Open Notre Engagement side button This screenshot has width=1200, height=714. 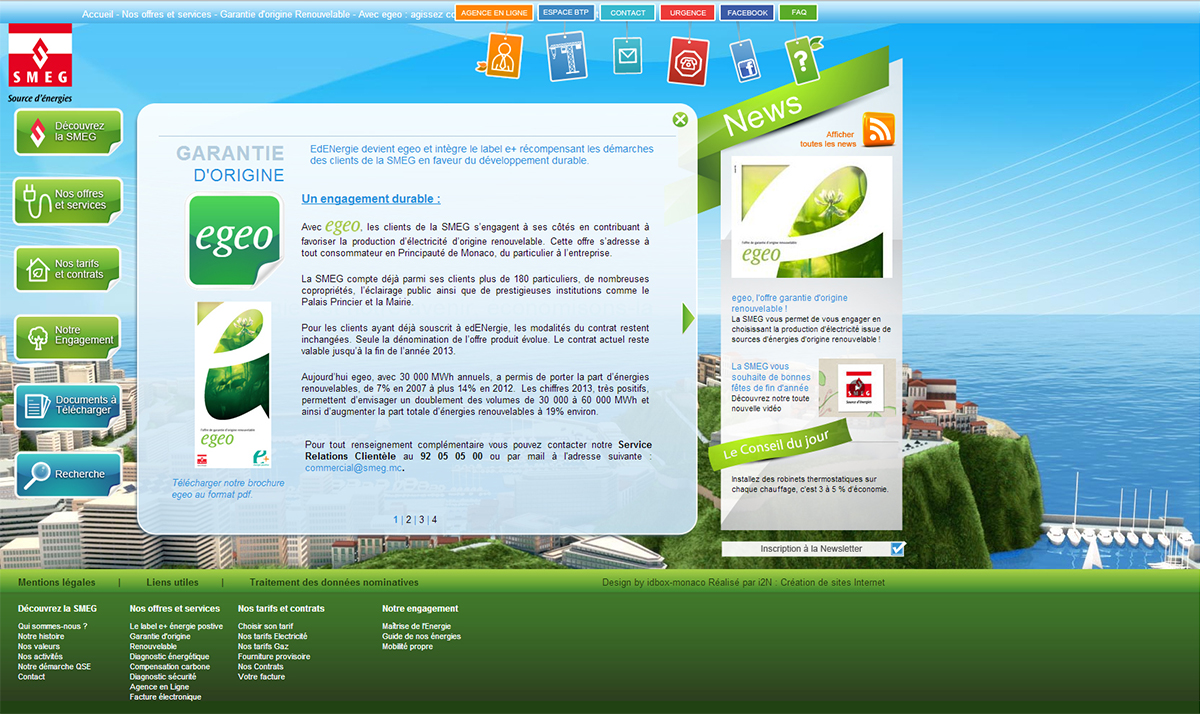click(x=68, y=337)
